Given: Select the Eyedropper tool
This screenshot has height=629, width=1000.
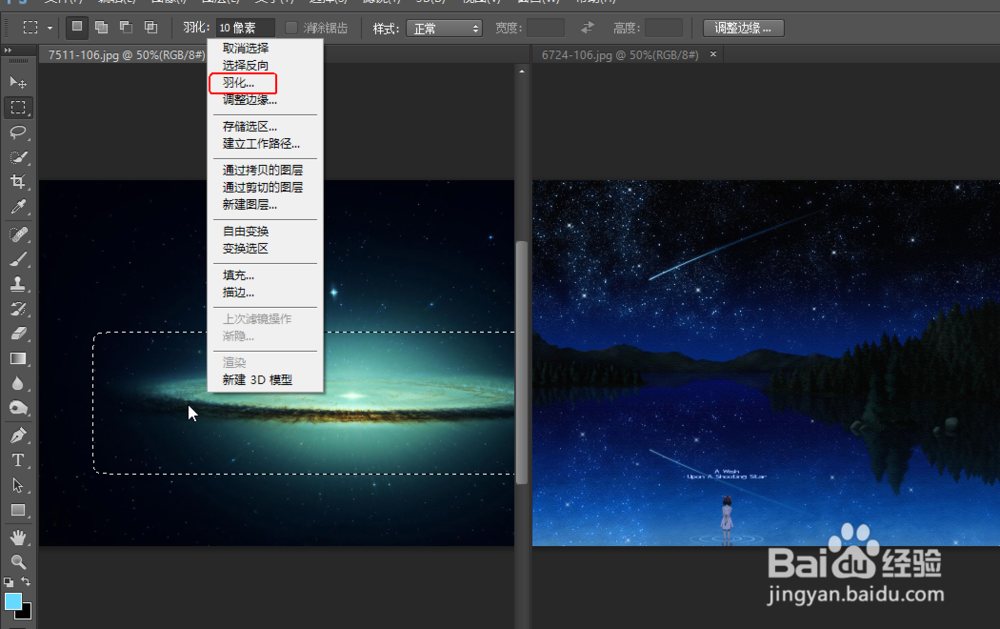Looking at the screenshot, I should click(x=18, y=207).
